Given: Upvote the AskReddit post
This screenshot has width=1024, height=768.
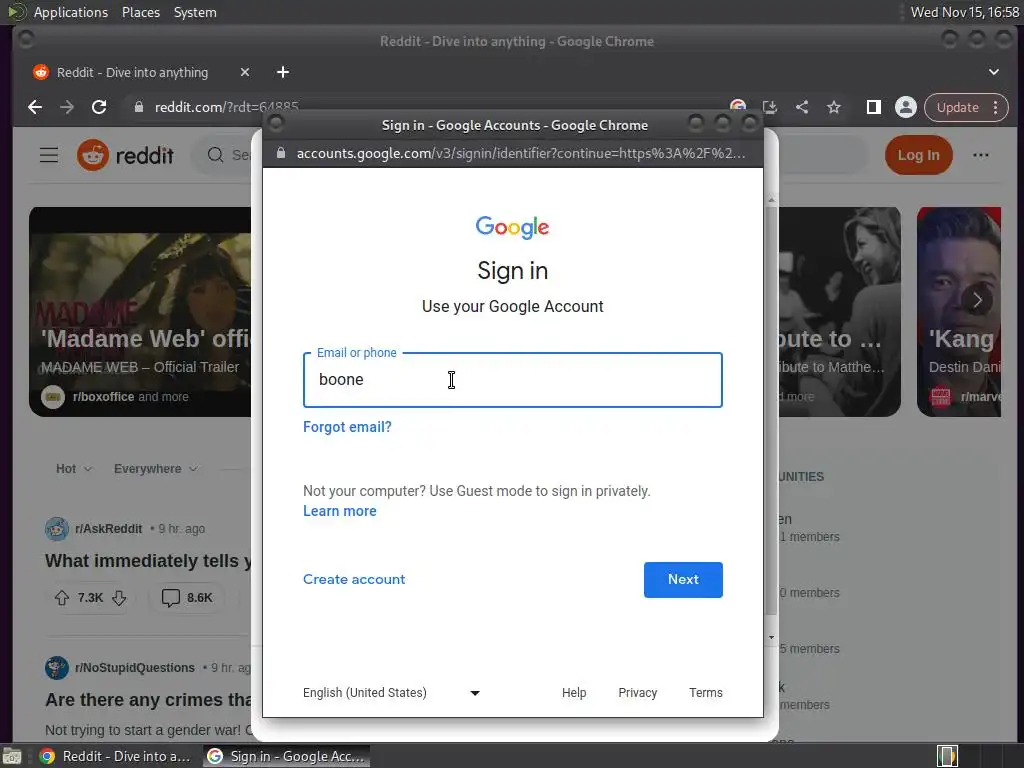Looking at the screenshot, I should pos(62,598).
